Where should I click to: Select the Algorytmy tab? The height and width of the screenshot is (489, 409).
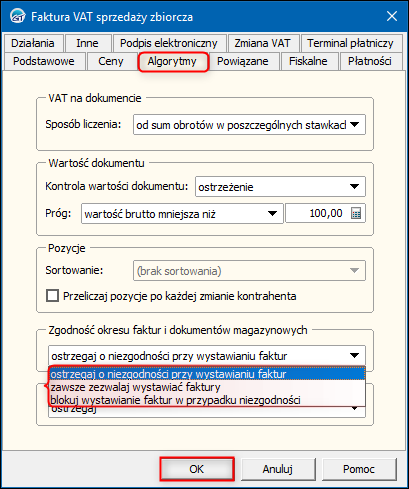click(172, 61)
